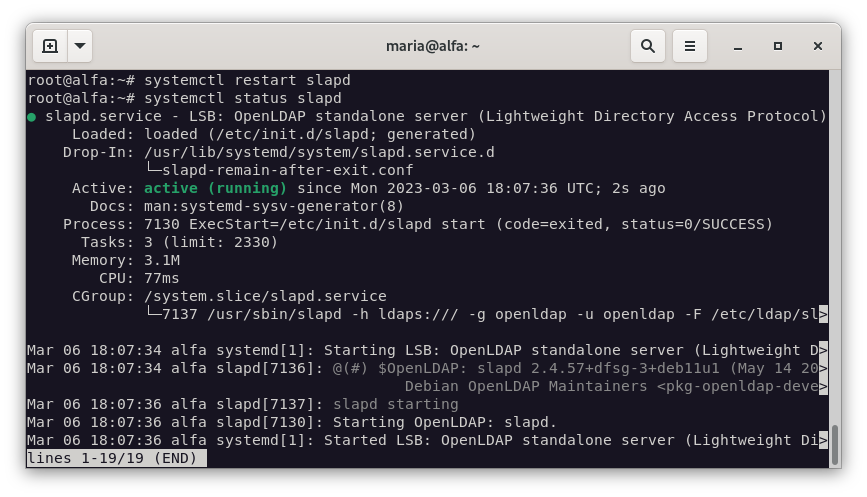Click the terminal scrollbar thumb
The width and height of the screenshot is (867, 497).
pos(835,440)
